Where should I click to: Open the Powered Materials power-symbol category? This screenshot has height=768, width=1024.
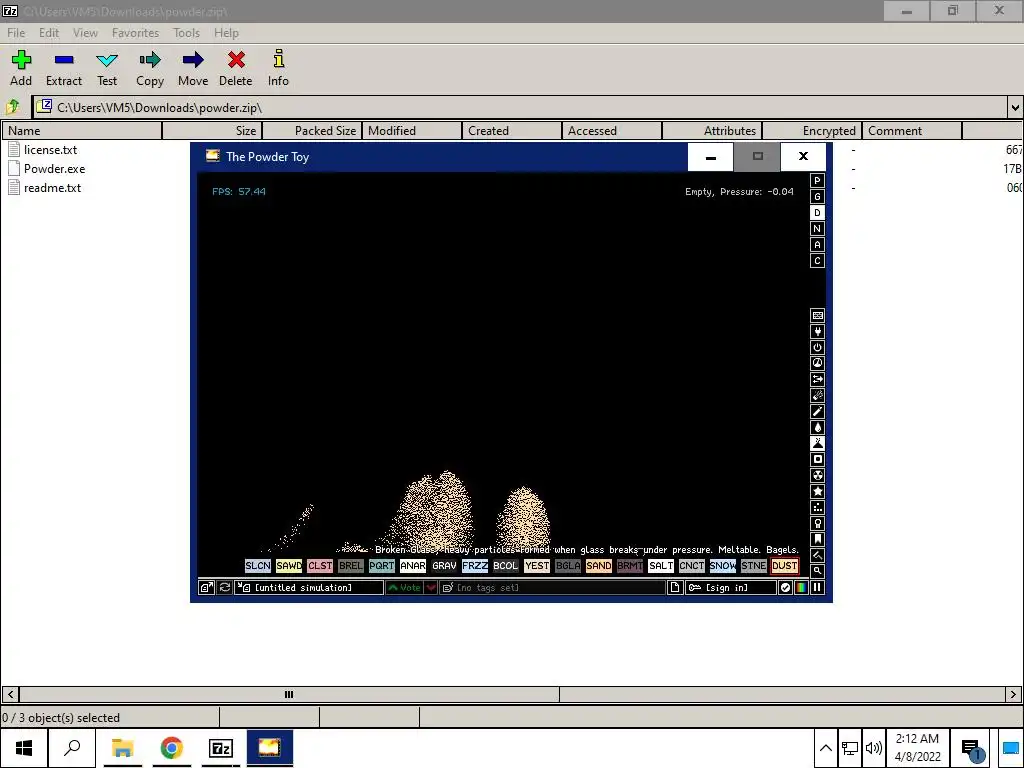pyautogui.click(x=817, y=347)
